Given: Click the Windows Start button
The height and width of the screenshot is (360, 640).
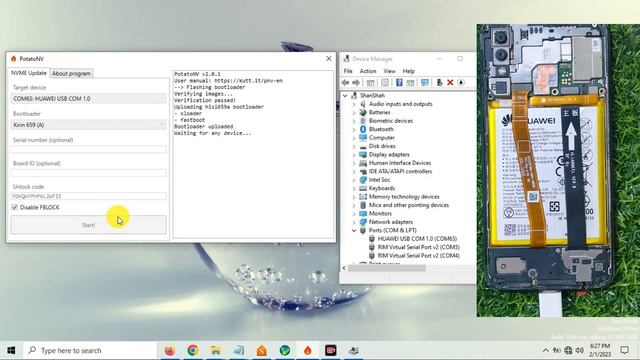Looking at the screenshot, I should pyautogui.click(x=11, y=350).
